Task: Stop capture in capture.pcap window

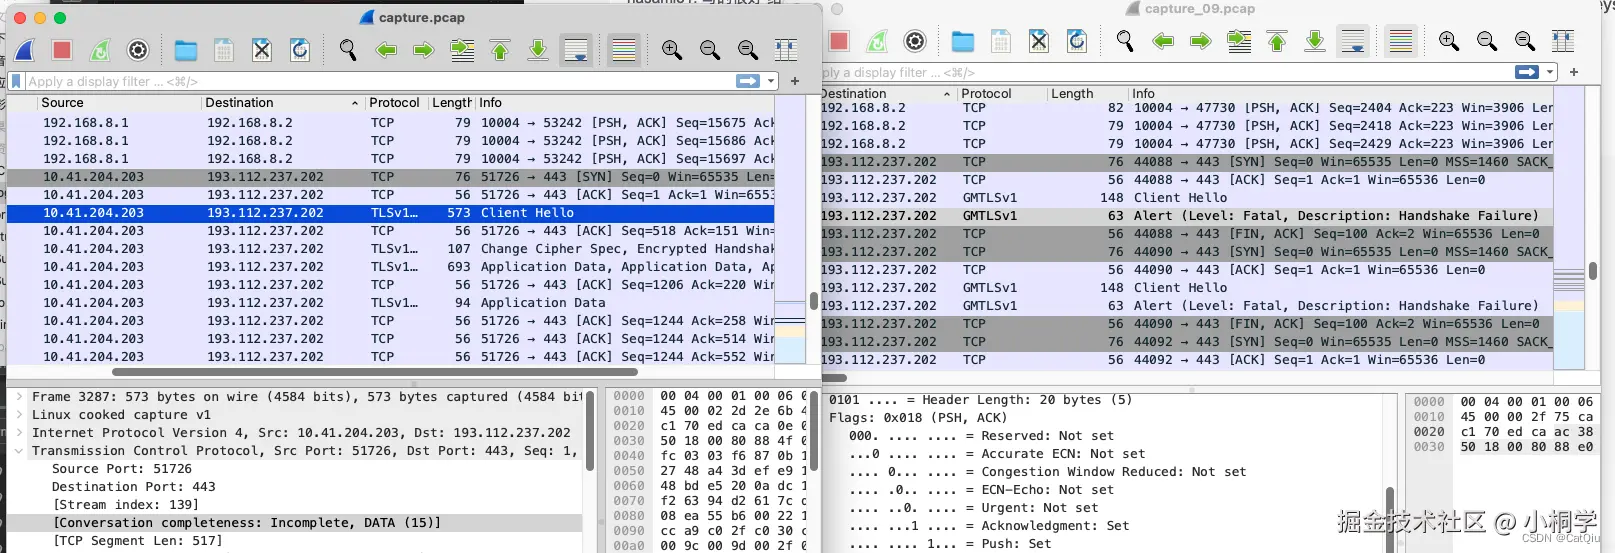Action: coord(62,50)
